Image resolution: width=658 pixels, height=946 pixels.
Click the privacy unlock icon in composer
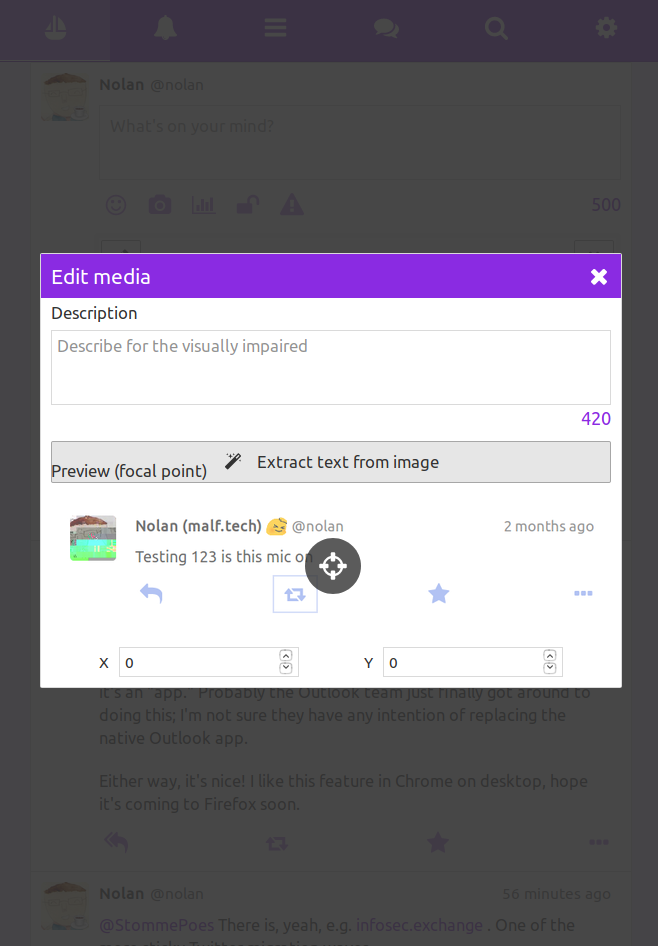[248, 205]
